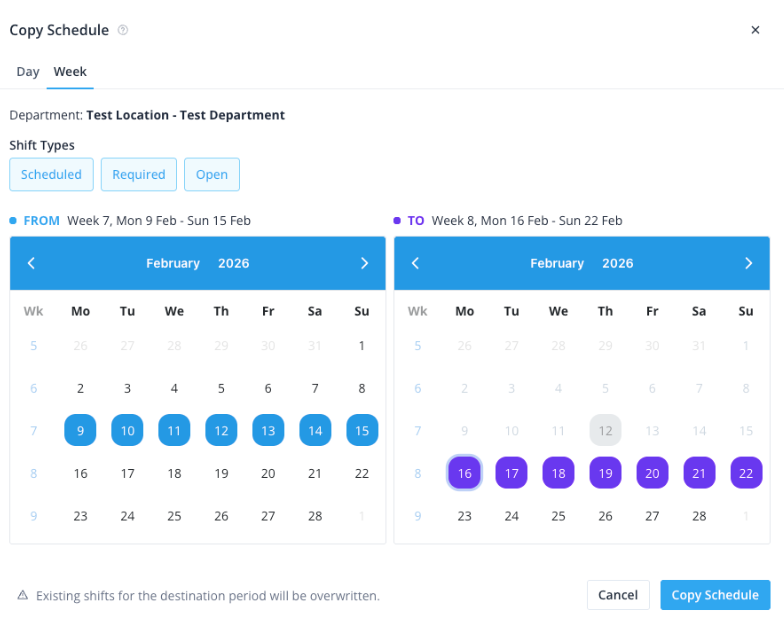Toggle the Required shift type
Image resolution: width=784 pixels, height=624 pixels.
pyautogui.click(x=139, y=174)
